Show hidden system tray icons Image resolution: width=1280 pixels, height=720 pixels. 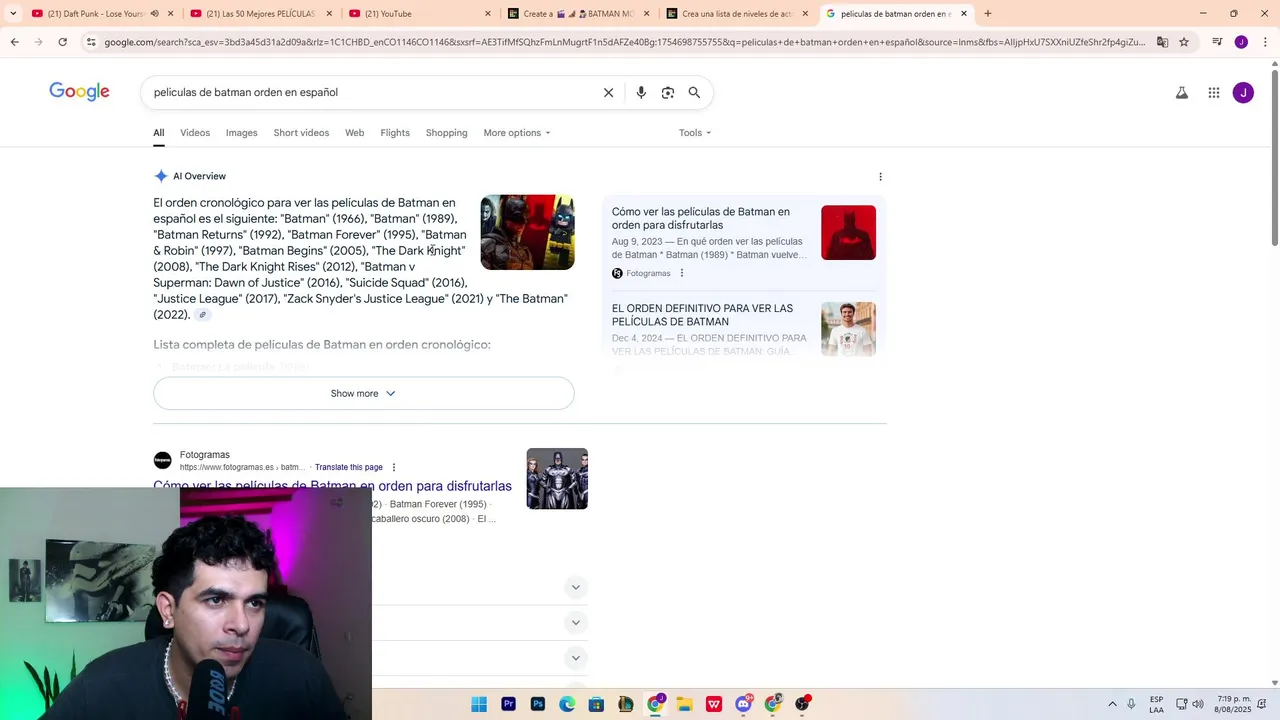coord(1112,704)
